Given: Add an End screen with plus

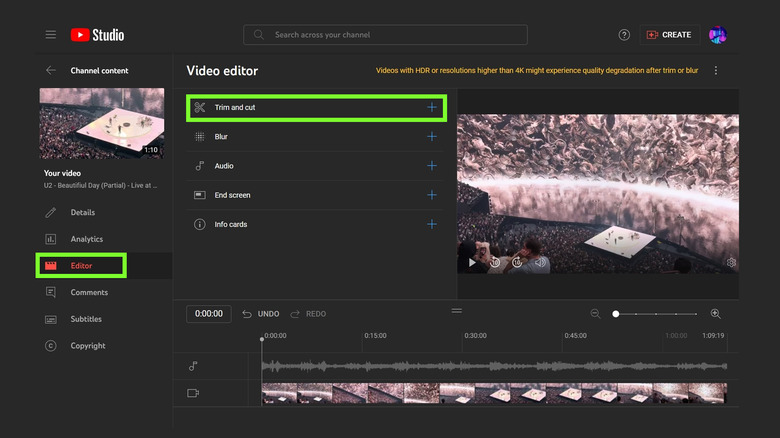Looking at the screenshot, I should [432, 195].
